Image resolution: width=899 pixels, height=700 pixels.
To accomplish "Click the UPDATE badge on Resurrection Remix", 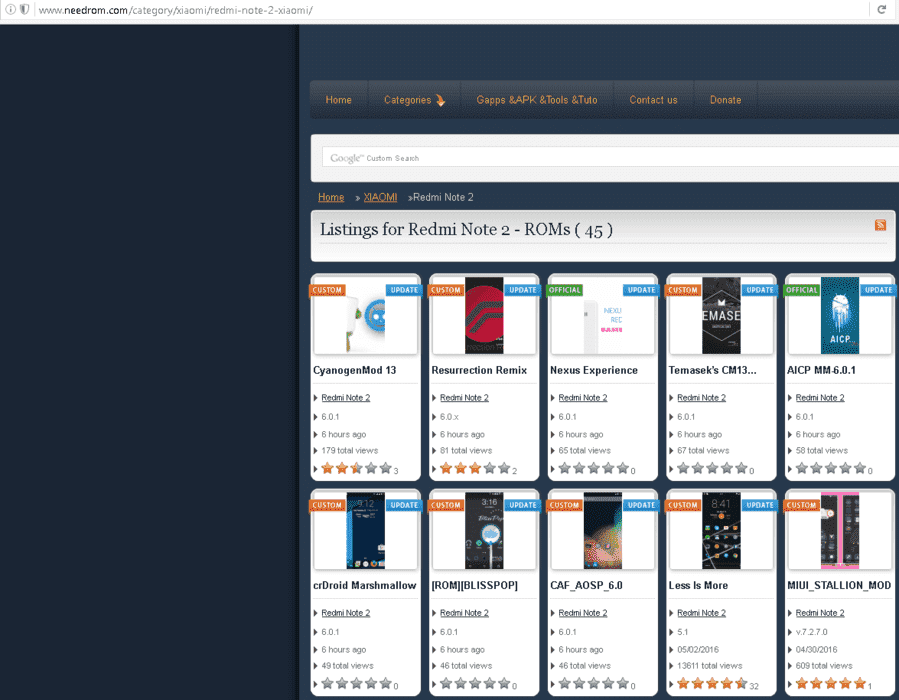I will click(523, 290).
